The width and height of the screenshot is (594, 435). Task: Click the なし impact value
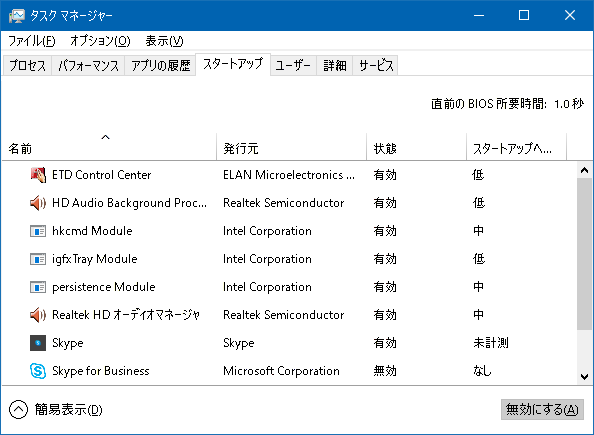[x=482, y=371]
